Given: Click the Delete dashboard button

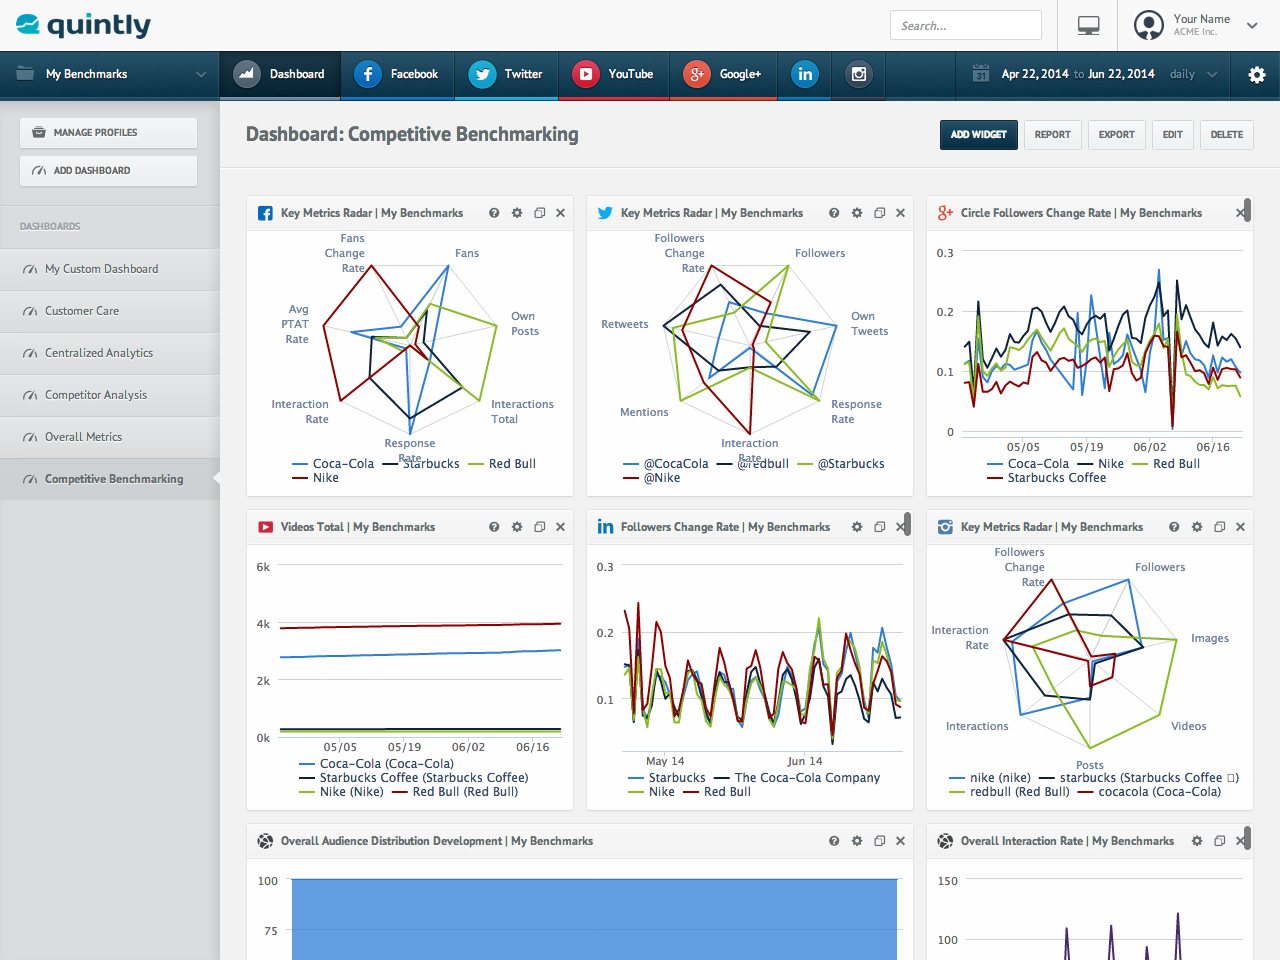Looking at the screenshot, I should point(1227,135).
